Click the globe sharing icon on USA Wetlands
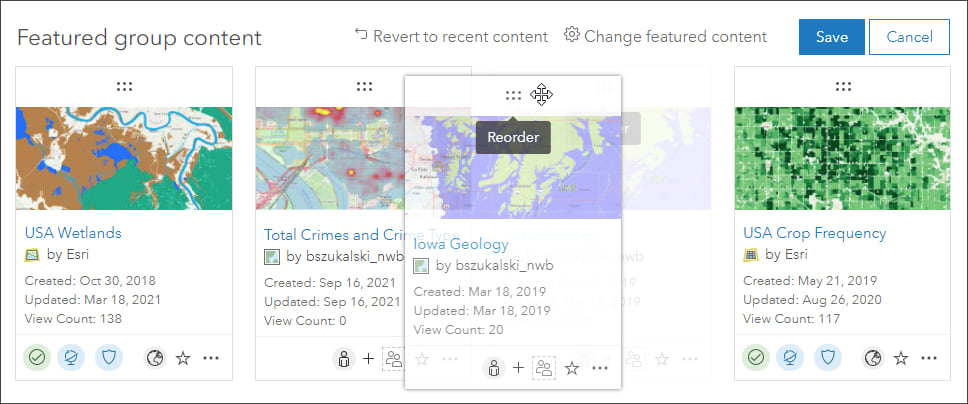 coord(154,358)
